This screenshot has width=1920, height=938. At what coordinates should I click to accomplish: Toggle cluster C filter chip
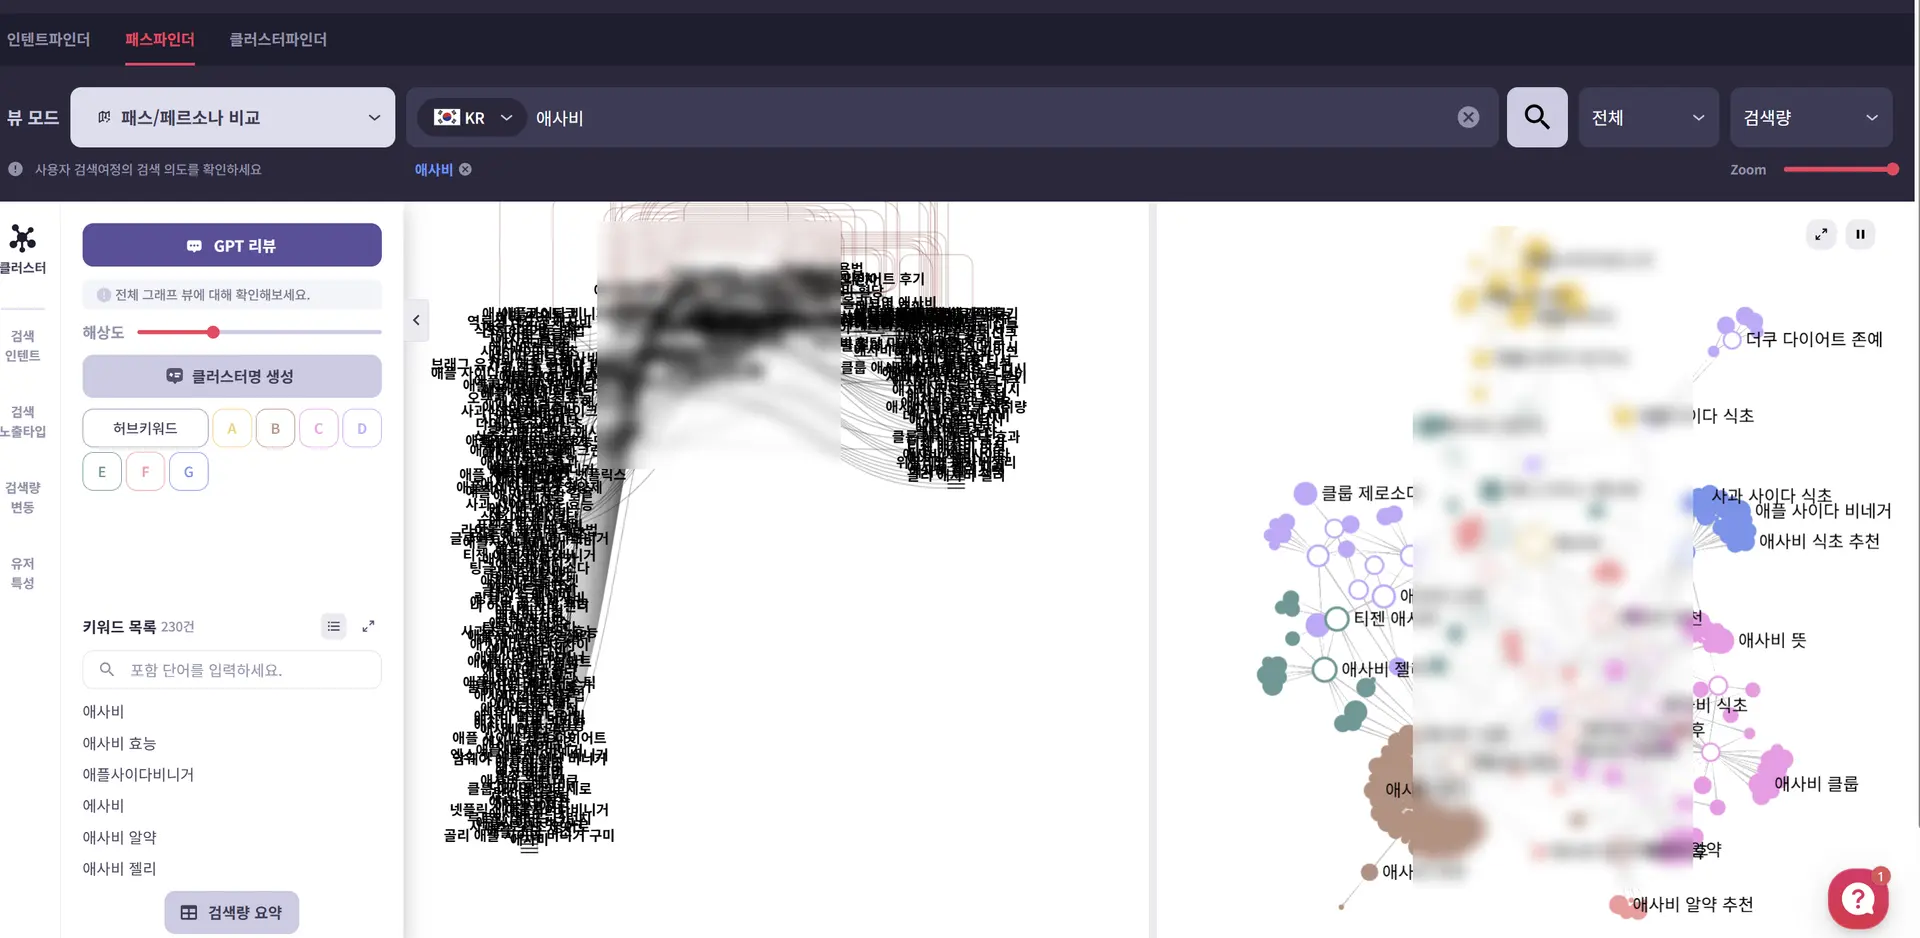tap(319, 428)
